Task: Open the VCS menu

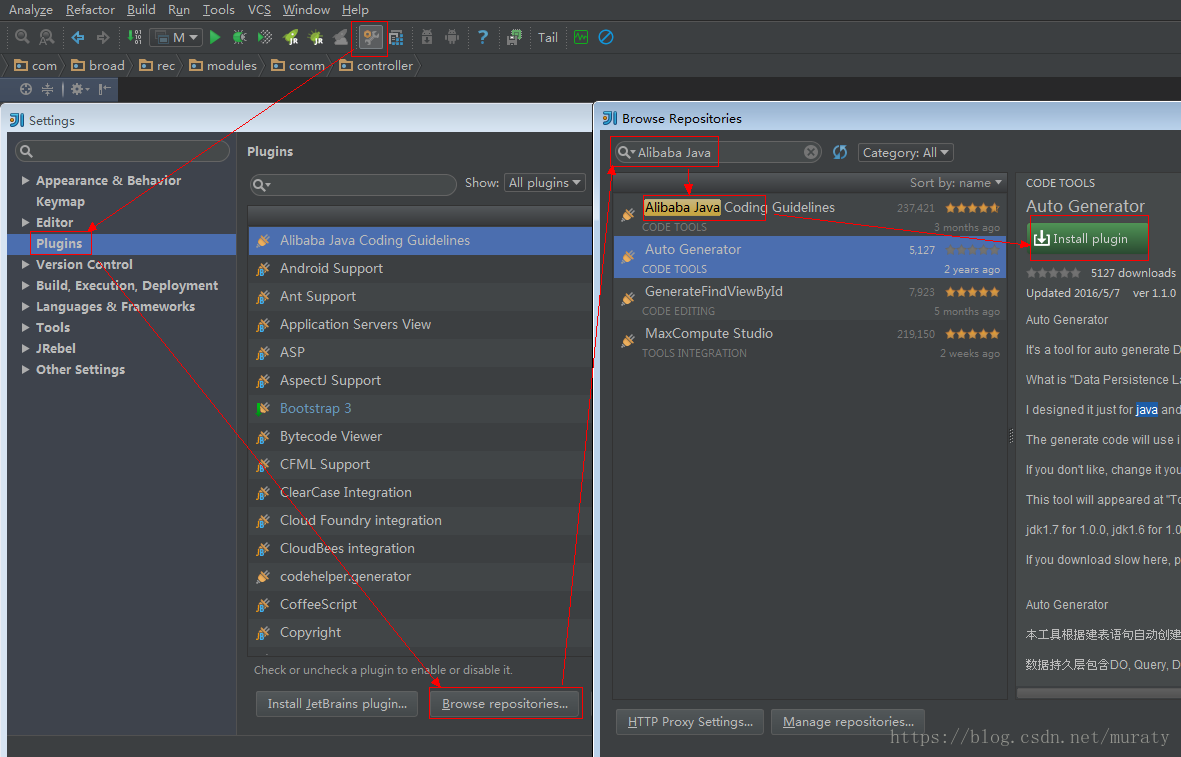Action: (x=259, y=10)
